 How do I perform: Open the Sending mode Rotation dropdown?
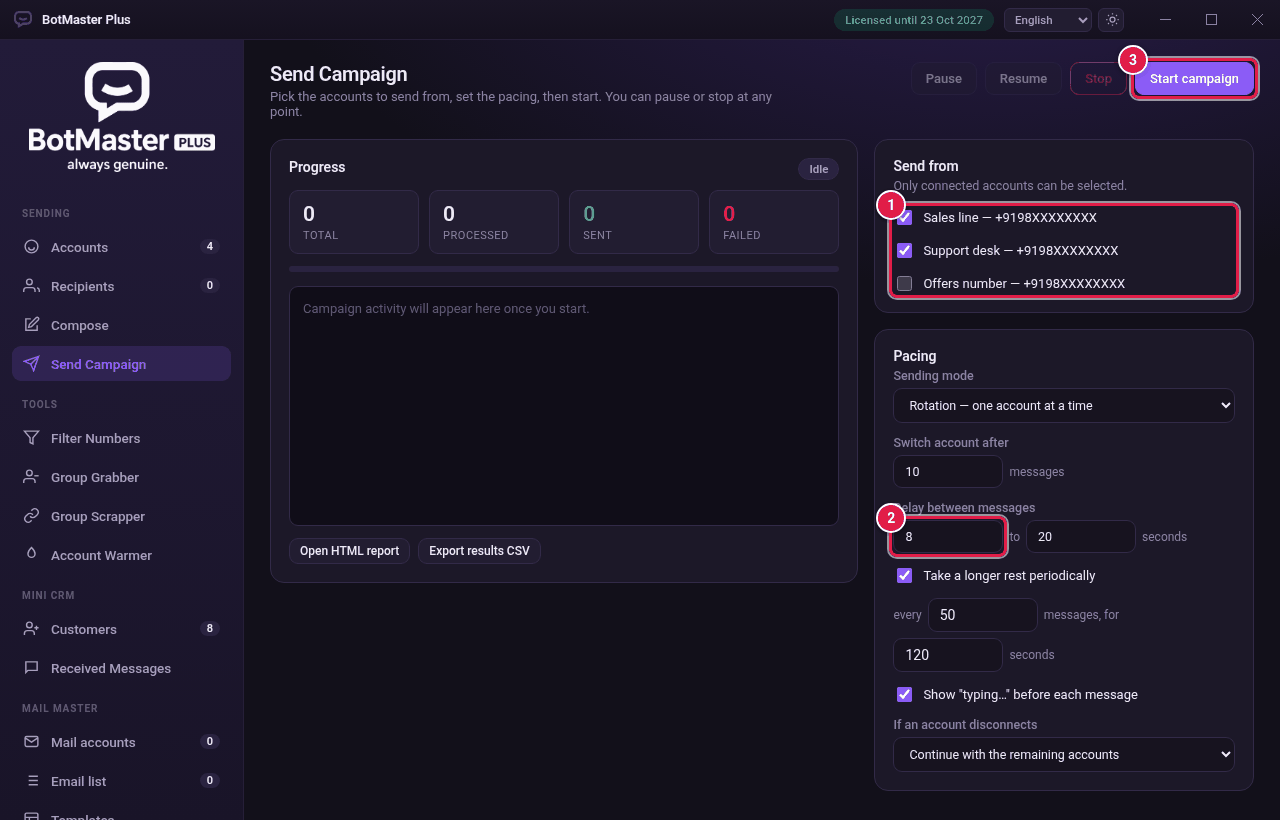pos(1064,405)
